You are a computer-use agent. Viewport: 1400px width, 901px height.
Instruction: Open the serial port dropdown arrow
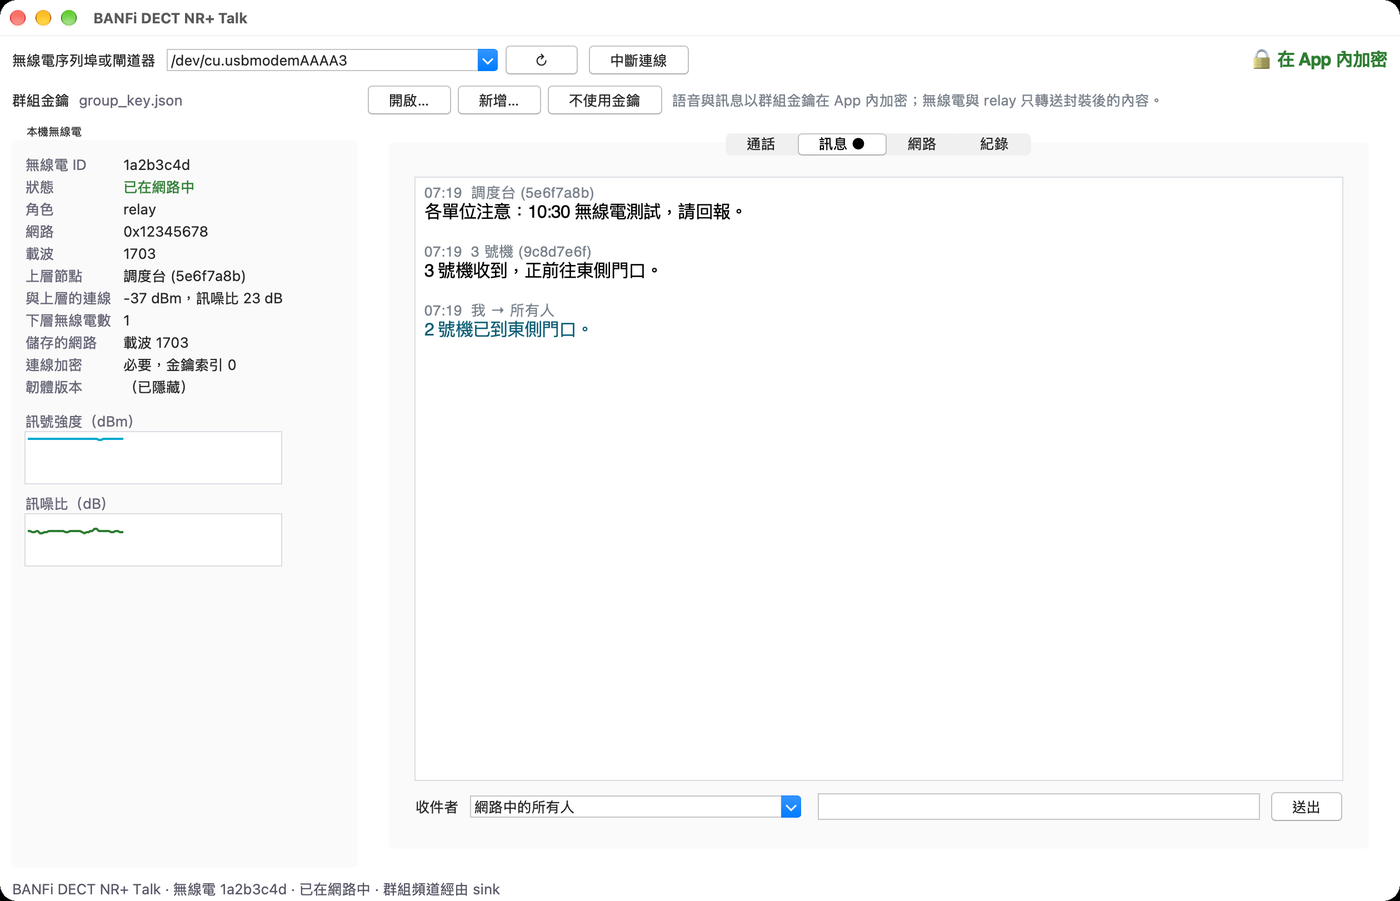487,60
